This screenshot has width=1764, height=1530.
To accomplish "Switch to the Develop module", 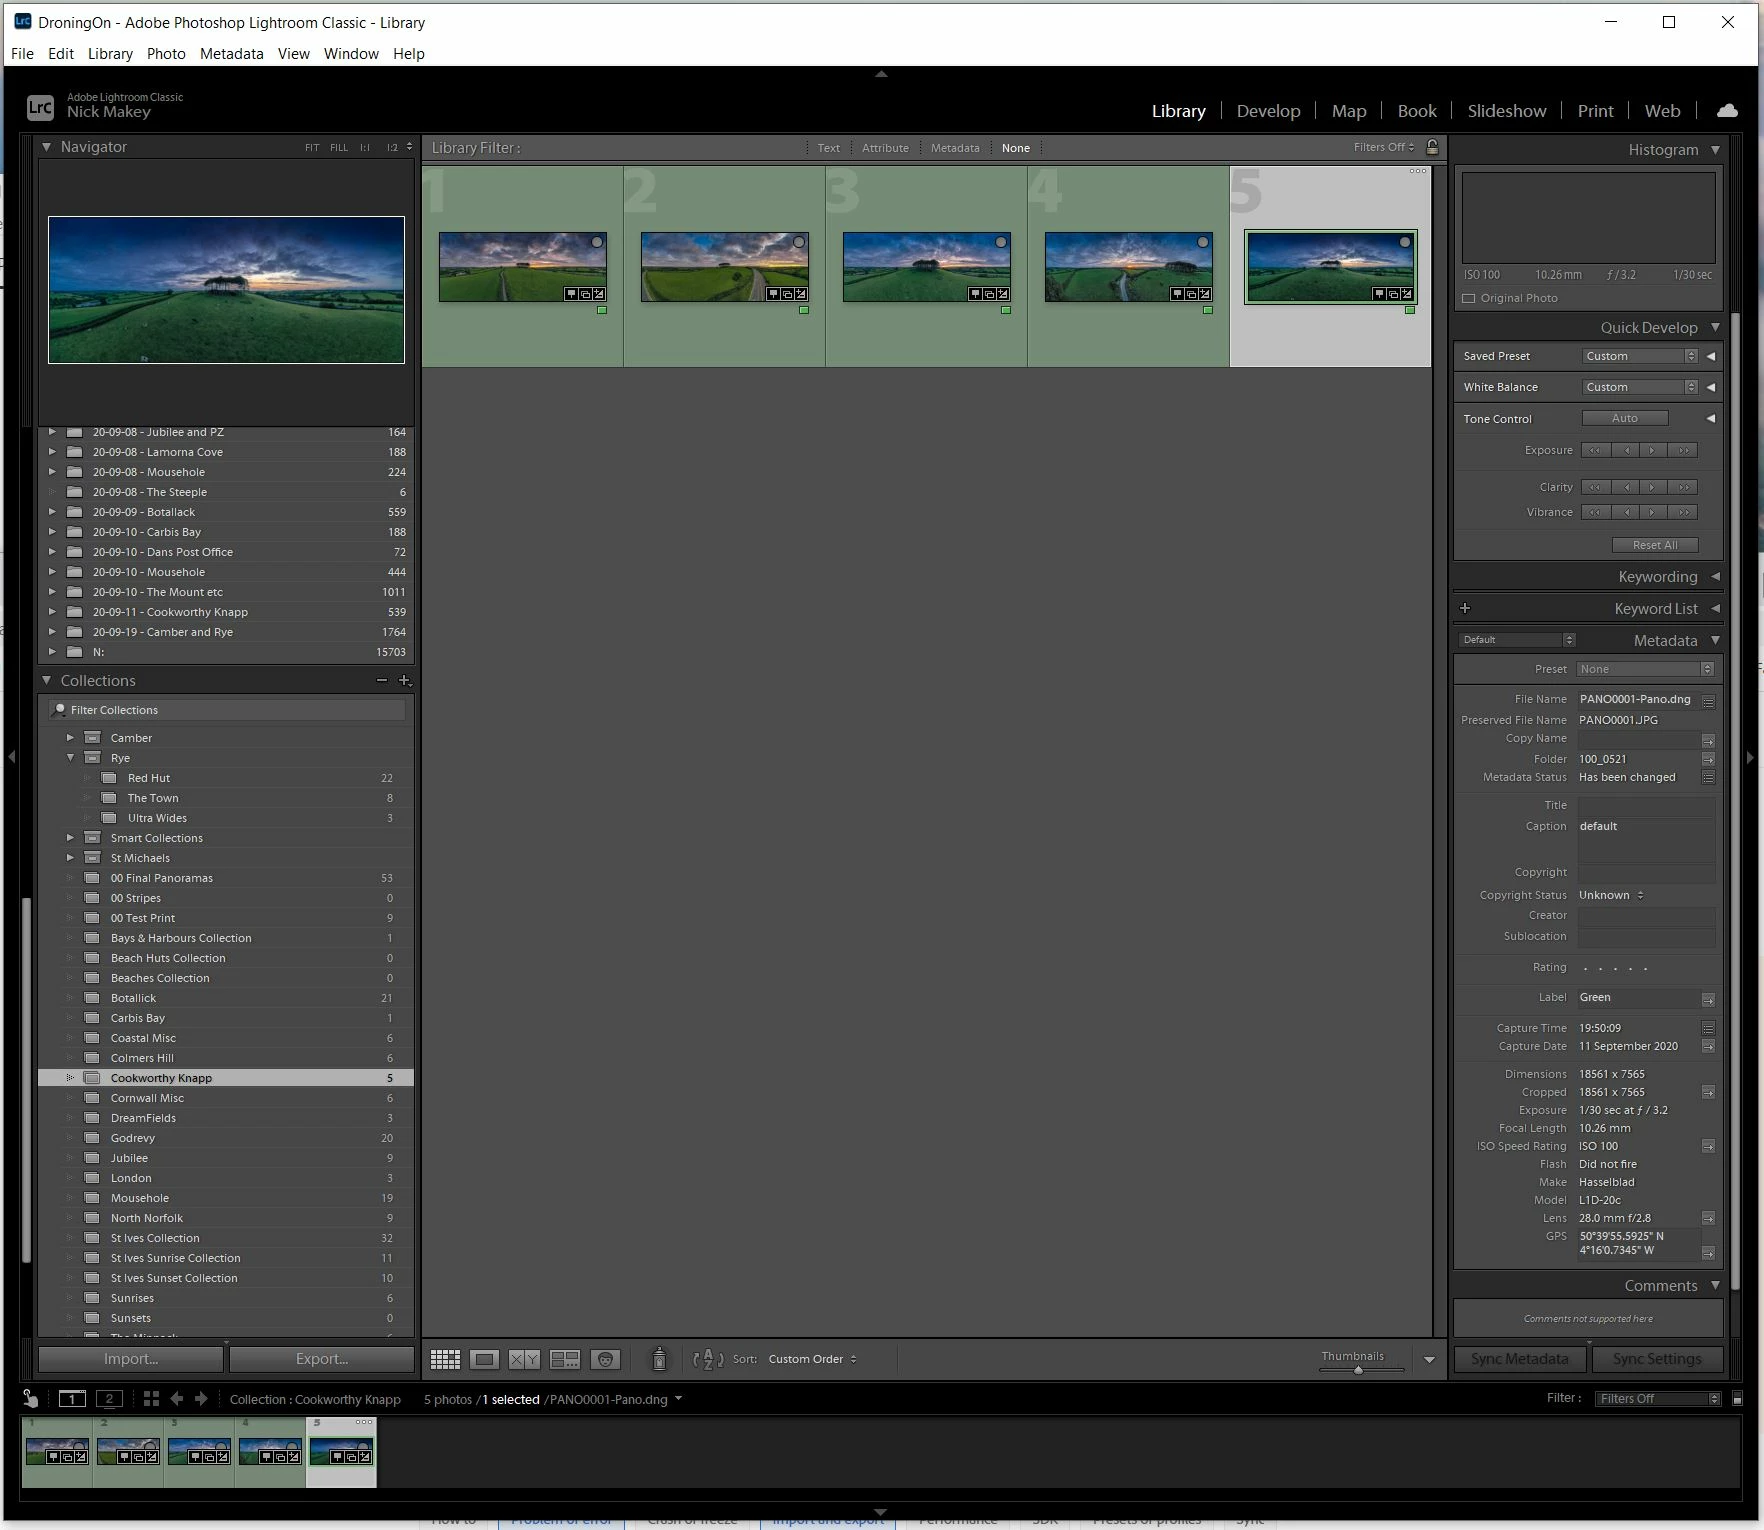I will click(x=1268, y=111).
